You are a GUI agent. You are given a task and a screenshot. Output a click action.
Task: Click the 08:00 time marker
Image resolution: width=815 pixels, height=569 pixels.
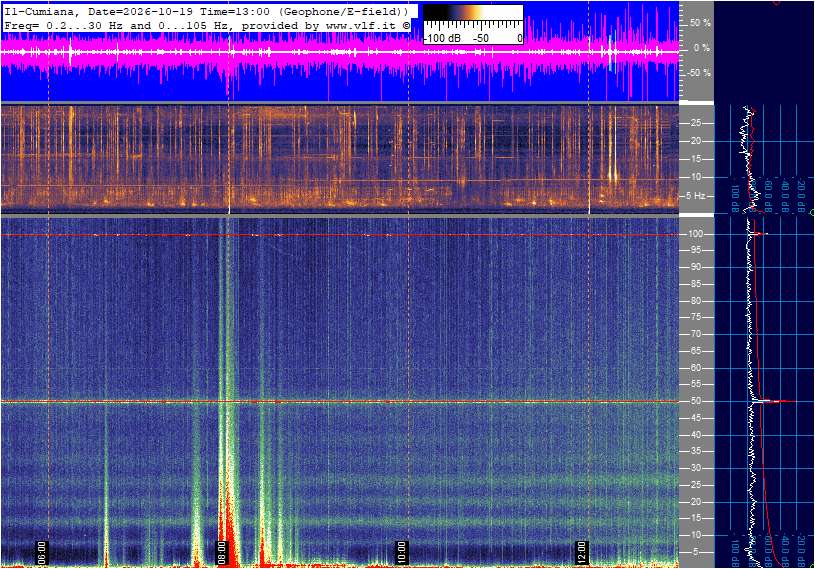[221, 553]
